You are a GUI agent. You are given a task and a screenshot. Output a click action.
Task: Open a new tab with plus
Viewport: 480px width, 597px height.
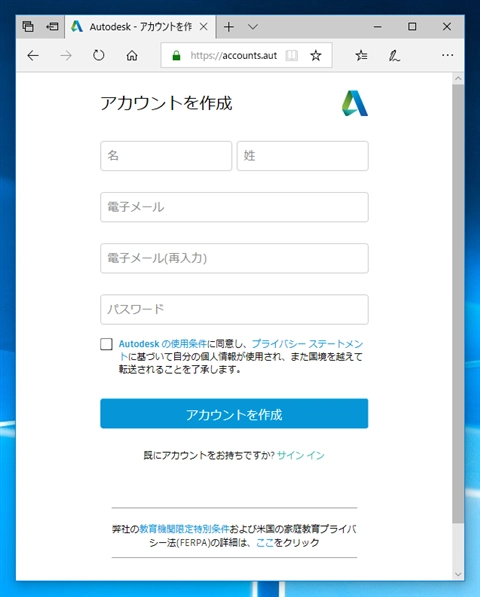click(229, 27)
